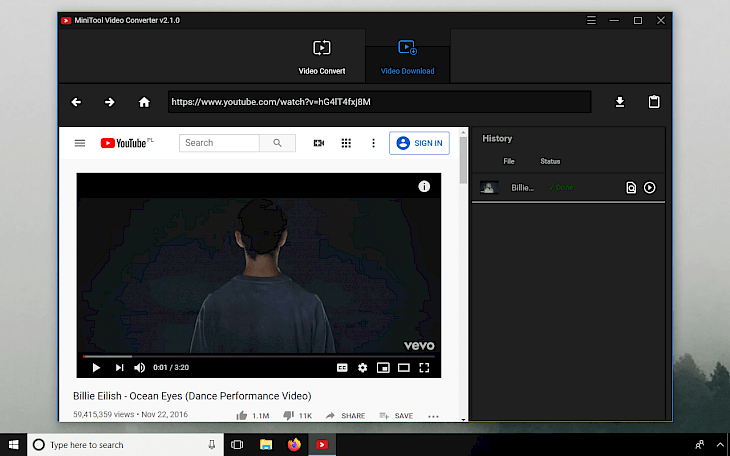Click MiniTool Video Converter taskbar icon
Screen dimensions: 730x456
click(322, 444)
